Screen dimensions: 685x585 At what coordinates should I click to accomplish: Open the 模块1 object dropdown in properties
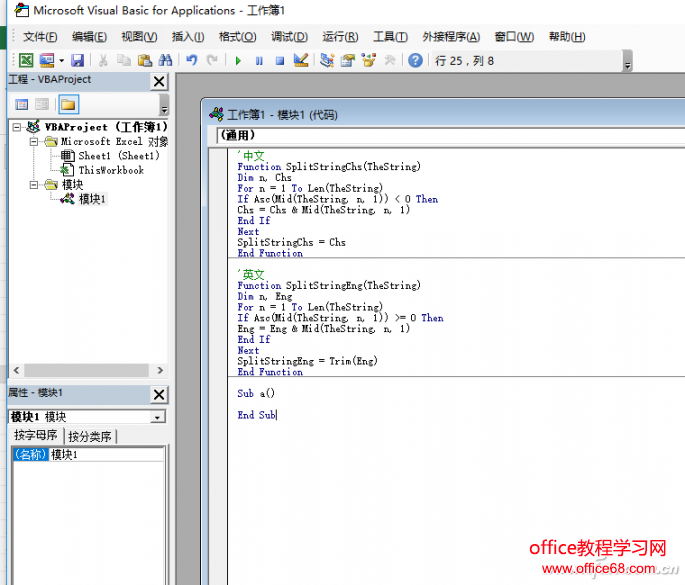pyautogui.click(x=158, y=417)
